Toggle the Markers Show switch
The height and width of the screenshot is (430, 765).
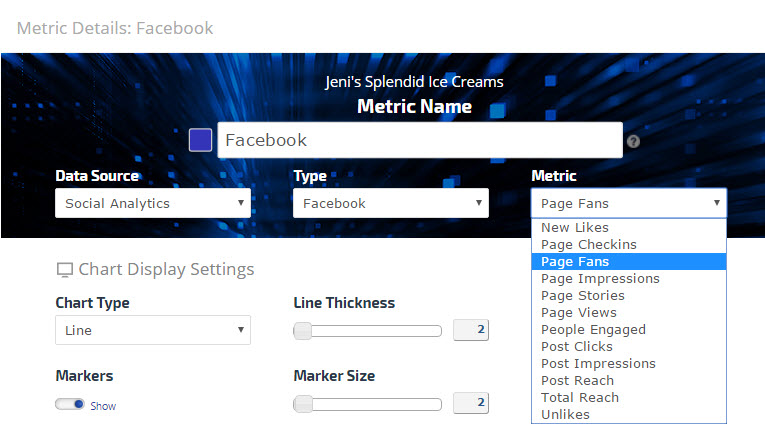click(x=70, y=405)
